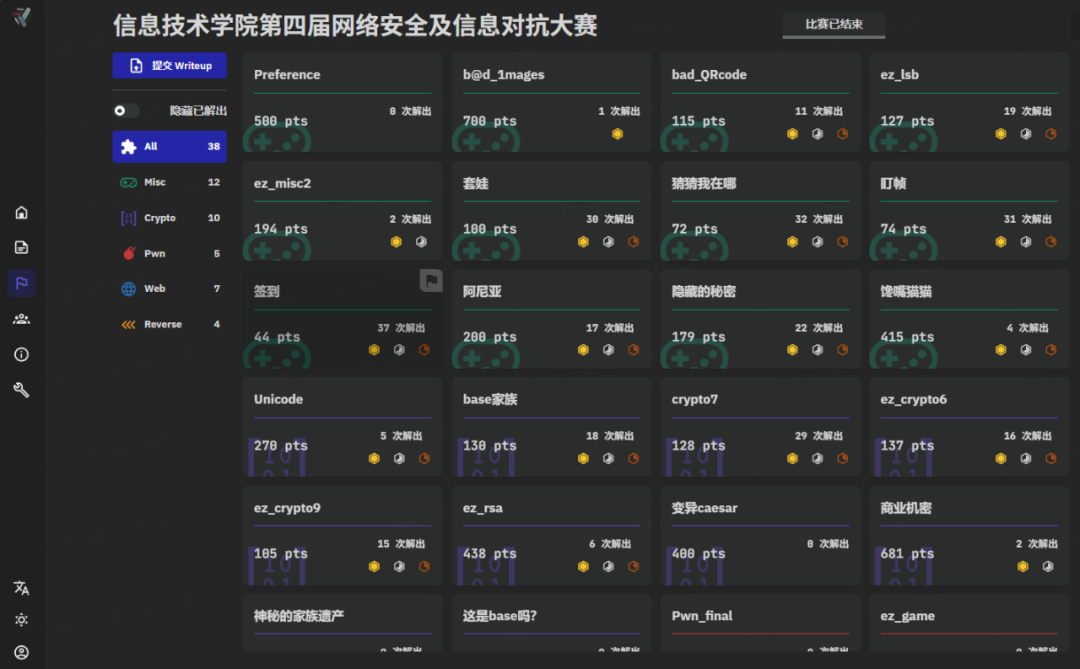Open the user account icon
This screenshot has width=1080, height=669.
coord(21,652)
